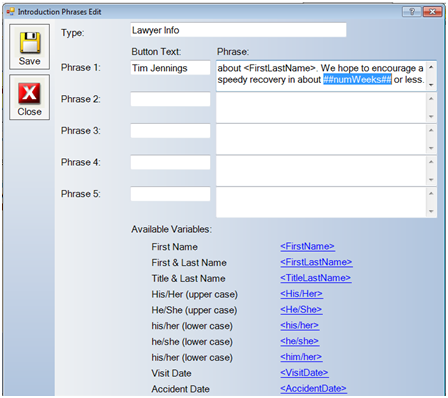Click scroll up arrow of Phrase 2 box

tap(431, 99)
